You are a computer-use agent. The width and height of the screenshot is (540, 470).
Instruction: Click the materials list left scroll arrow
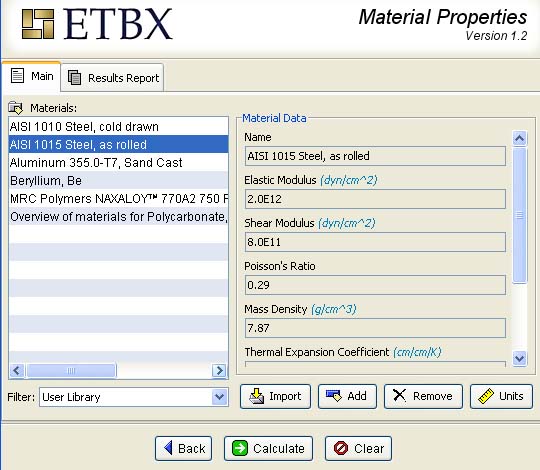coord(17,370)
